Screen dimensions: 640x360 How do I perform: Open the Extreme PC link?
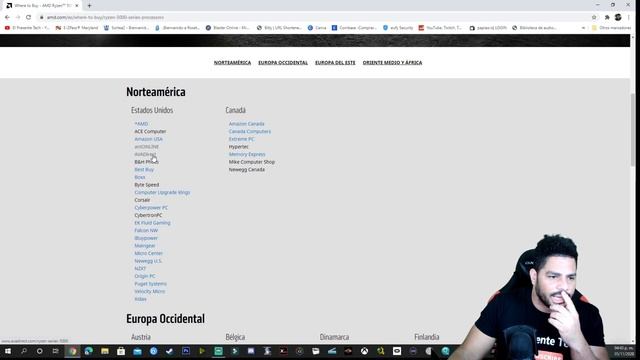coord(241,139)
